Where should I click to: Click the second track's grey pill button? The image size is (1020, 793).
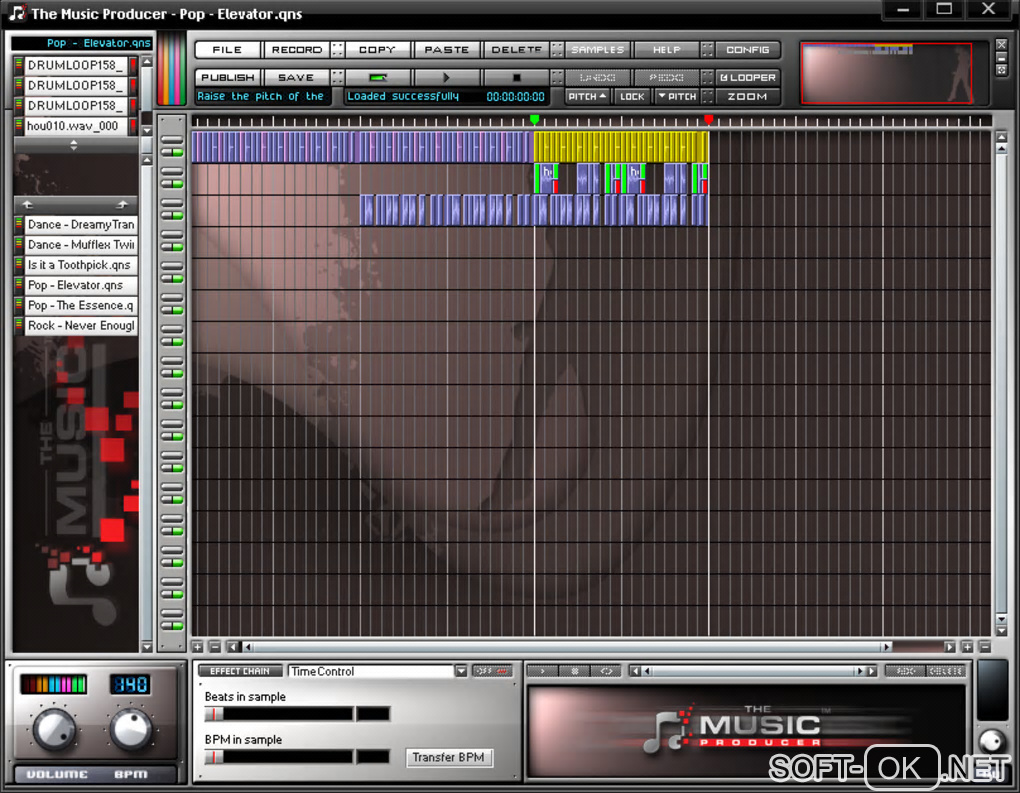(x=172, y=172)
